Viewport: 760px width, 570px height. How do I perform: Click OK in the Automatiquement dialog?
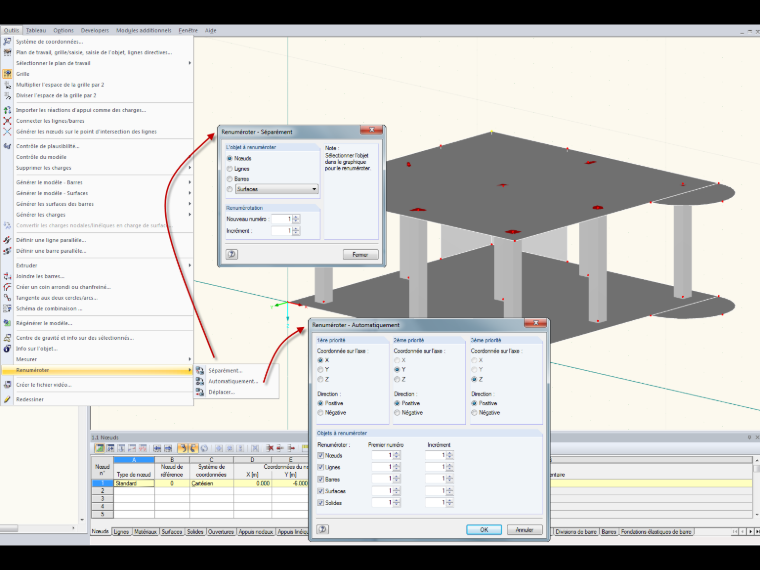pos(484,529)
